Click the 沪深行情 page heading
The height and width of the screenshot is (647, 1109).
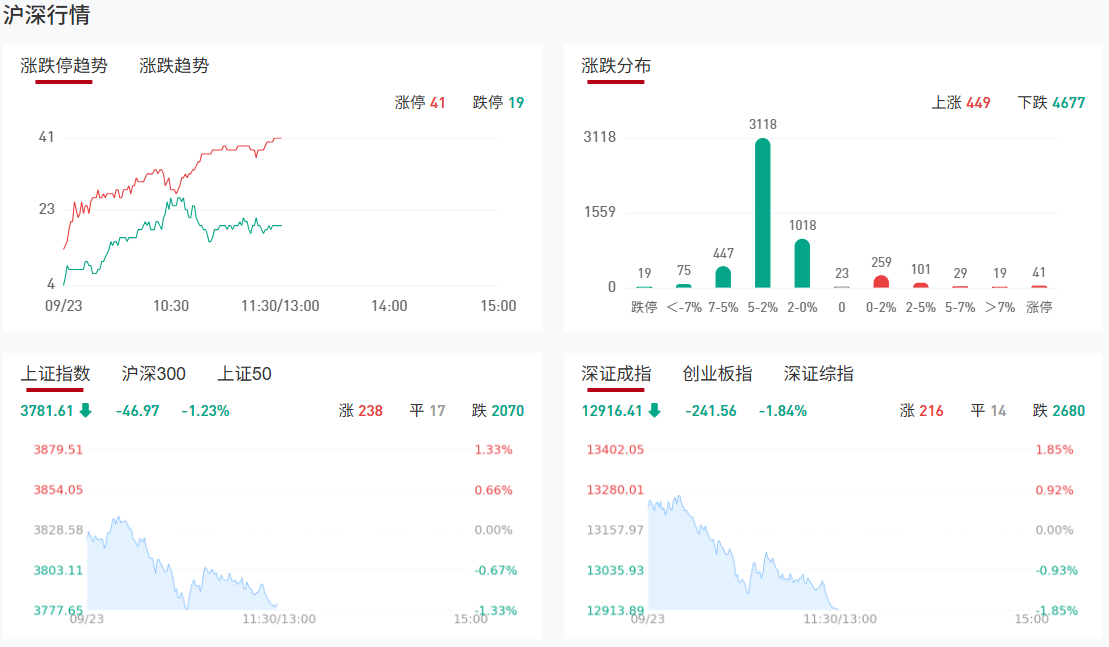[46, 15]
